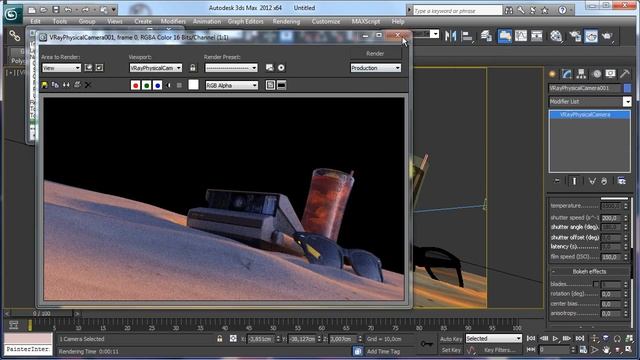Viewport: 640px width, 360px height.
Task: Click the Help question mark icon
Action: pos(562,10)
